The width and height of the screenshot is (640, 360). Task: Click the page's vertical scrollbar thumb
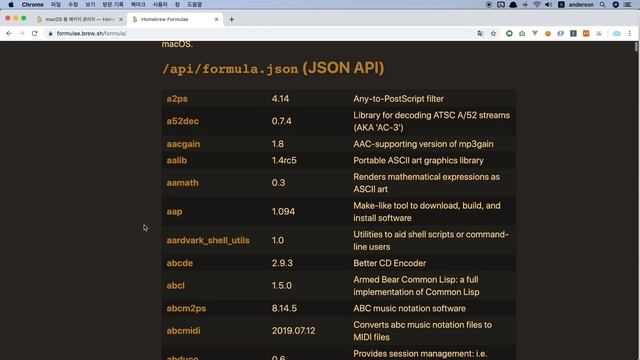coord(636,47)
